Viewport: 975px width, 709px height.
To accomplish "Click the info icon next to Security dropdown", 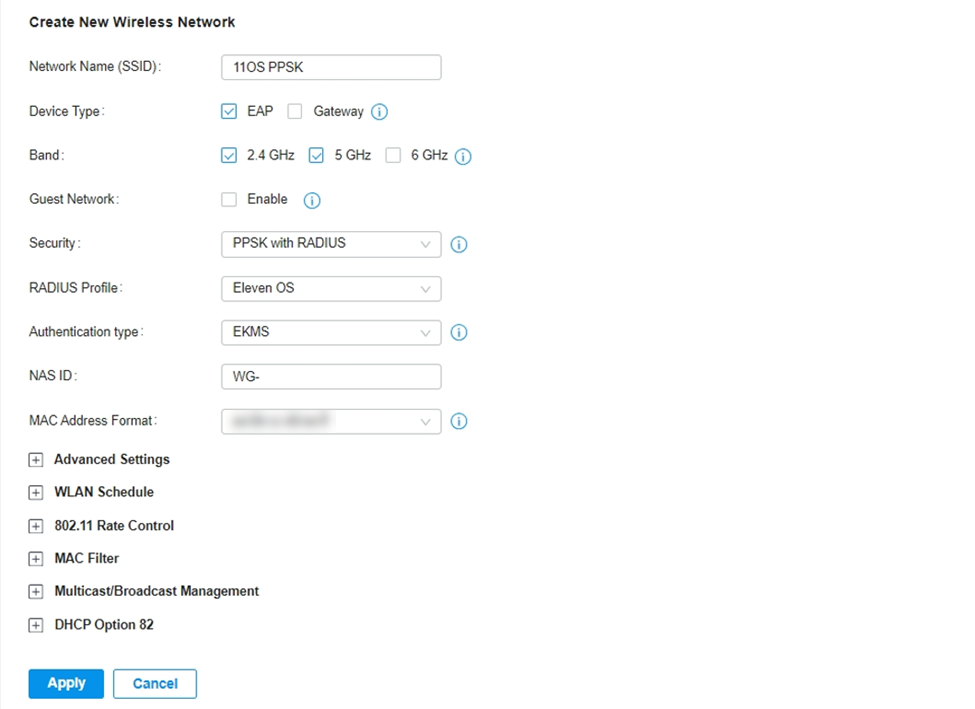I will pyautogui.click(x=459, y=244).
